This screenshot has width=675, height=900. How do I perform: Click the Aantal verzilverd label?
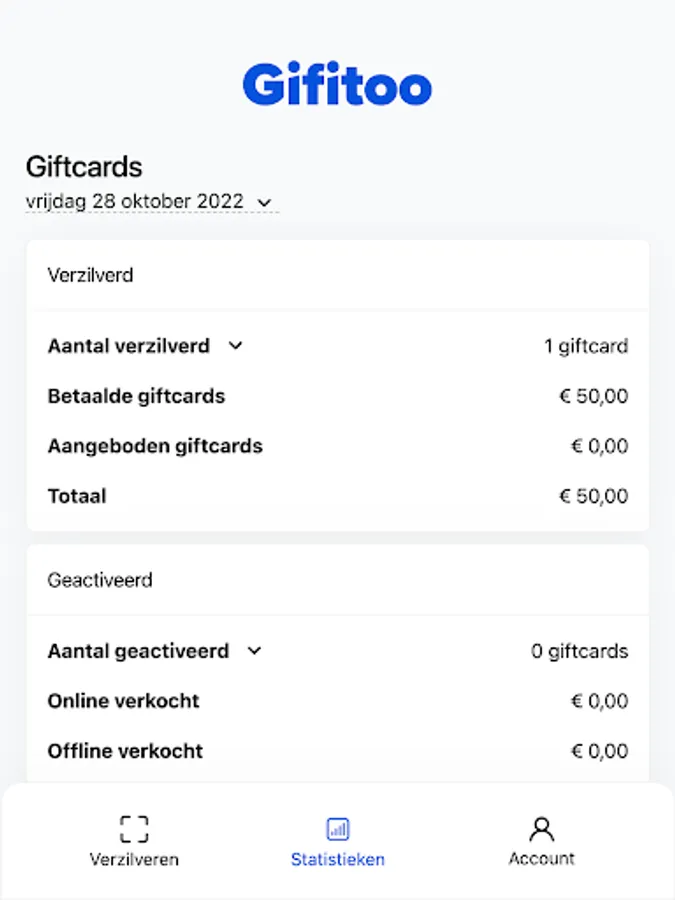129,346
